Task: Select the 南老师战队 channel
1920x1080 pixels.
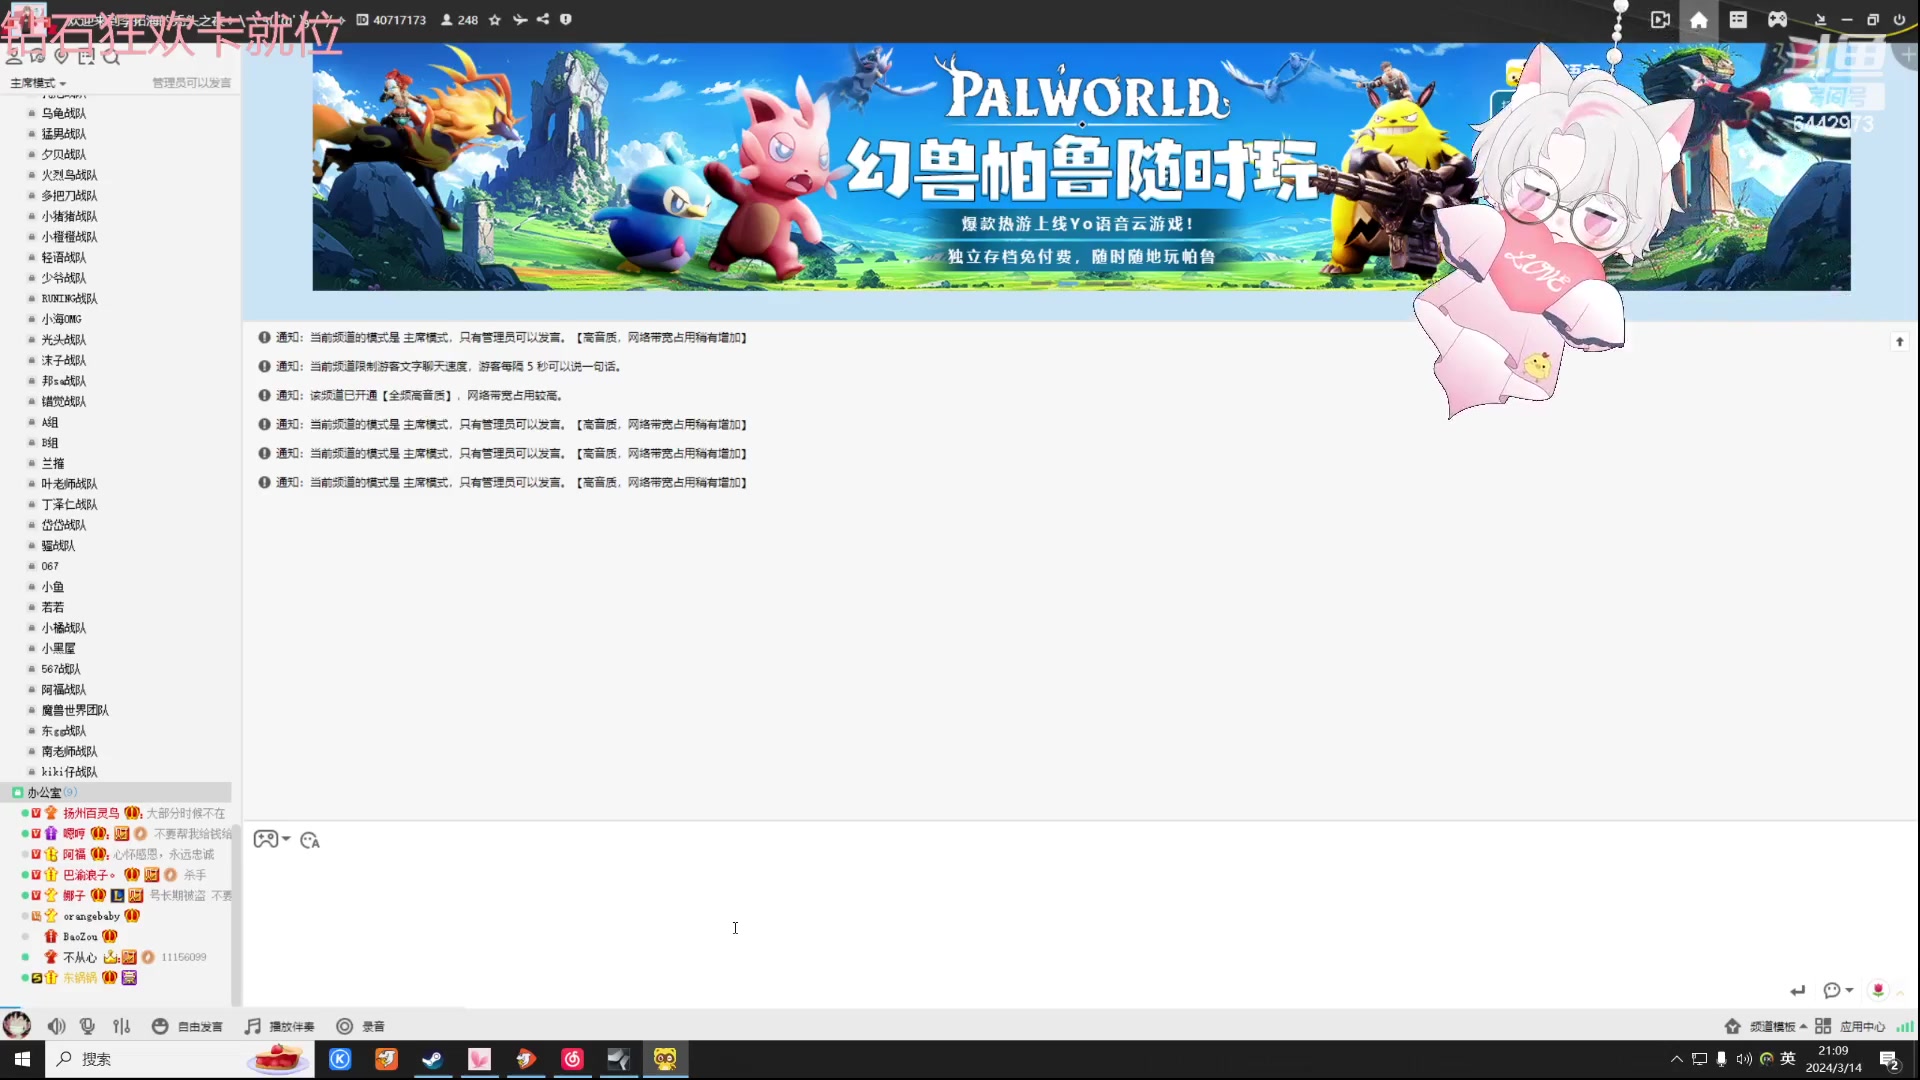Action: pyautogui.click(x=69, y=752)
